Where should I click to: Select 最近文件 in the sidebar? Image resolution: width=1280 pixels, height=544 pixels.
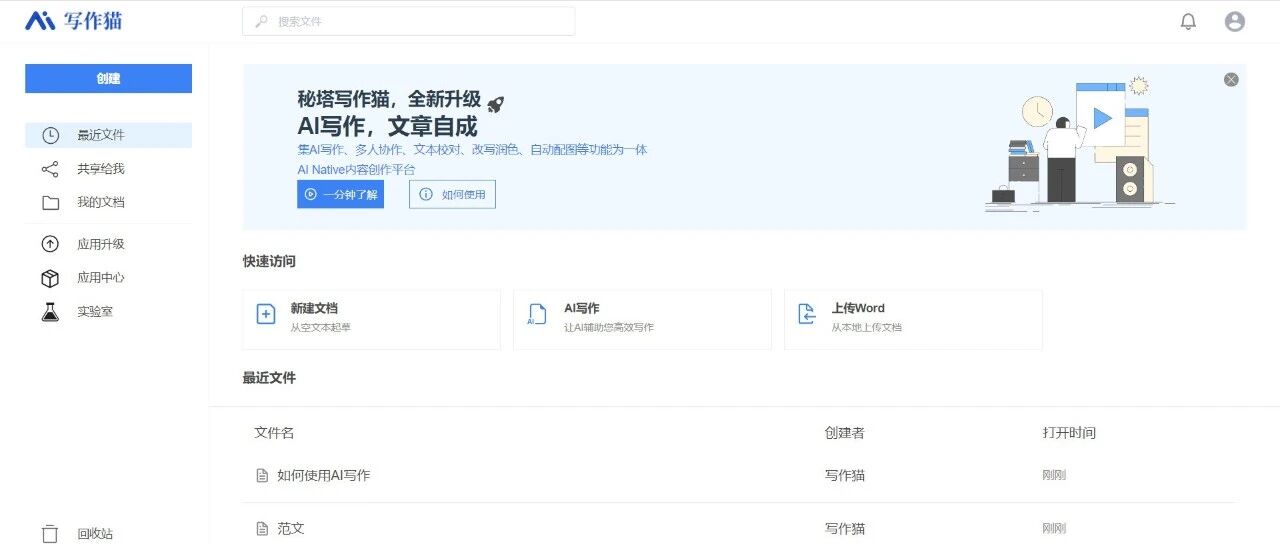tap(108, 135)
